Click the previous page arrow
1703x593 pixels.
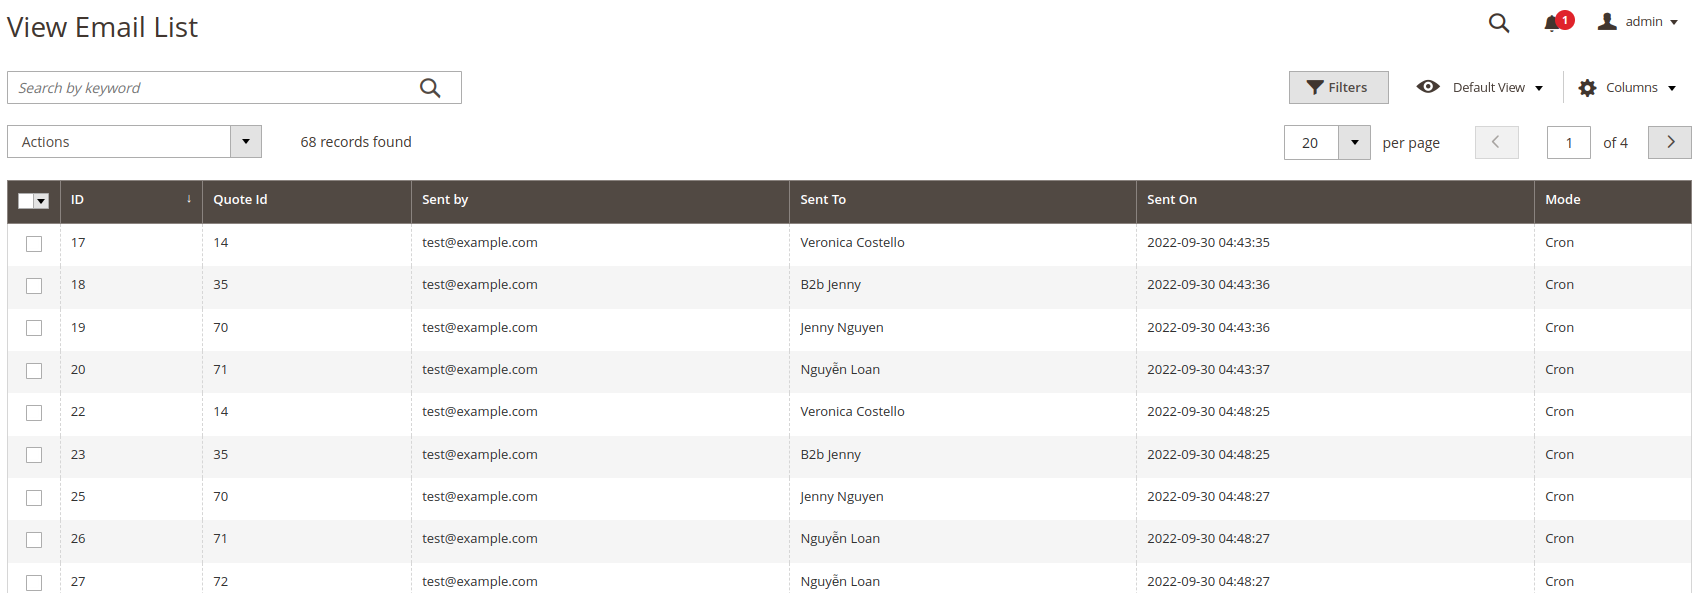(1496, 142)
